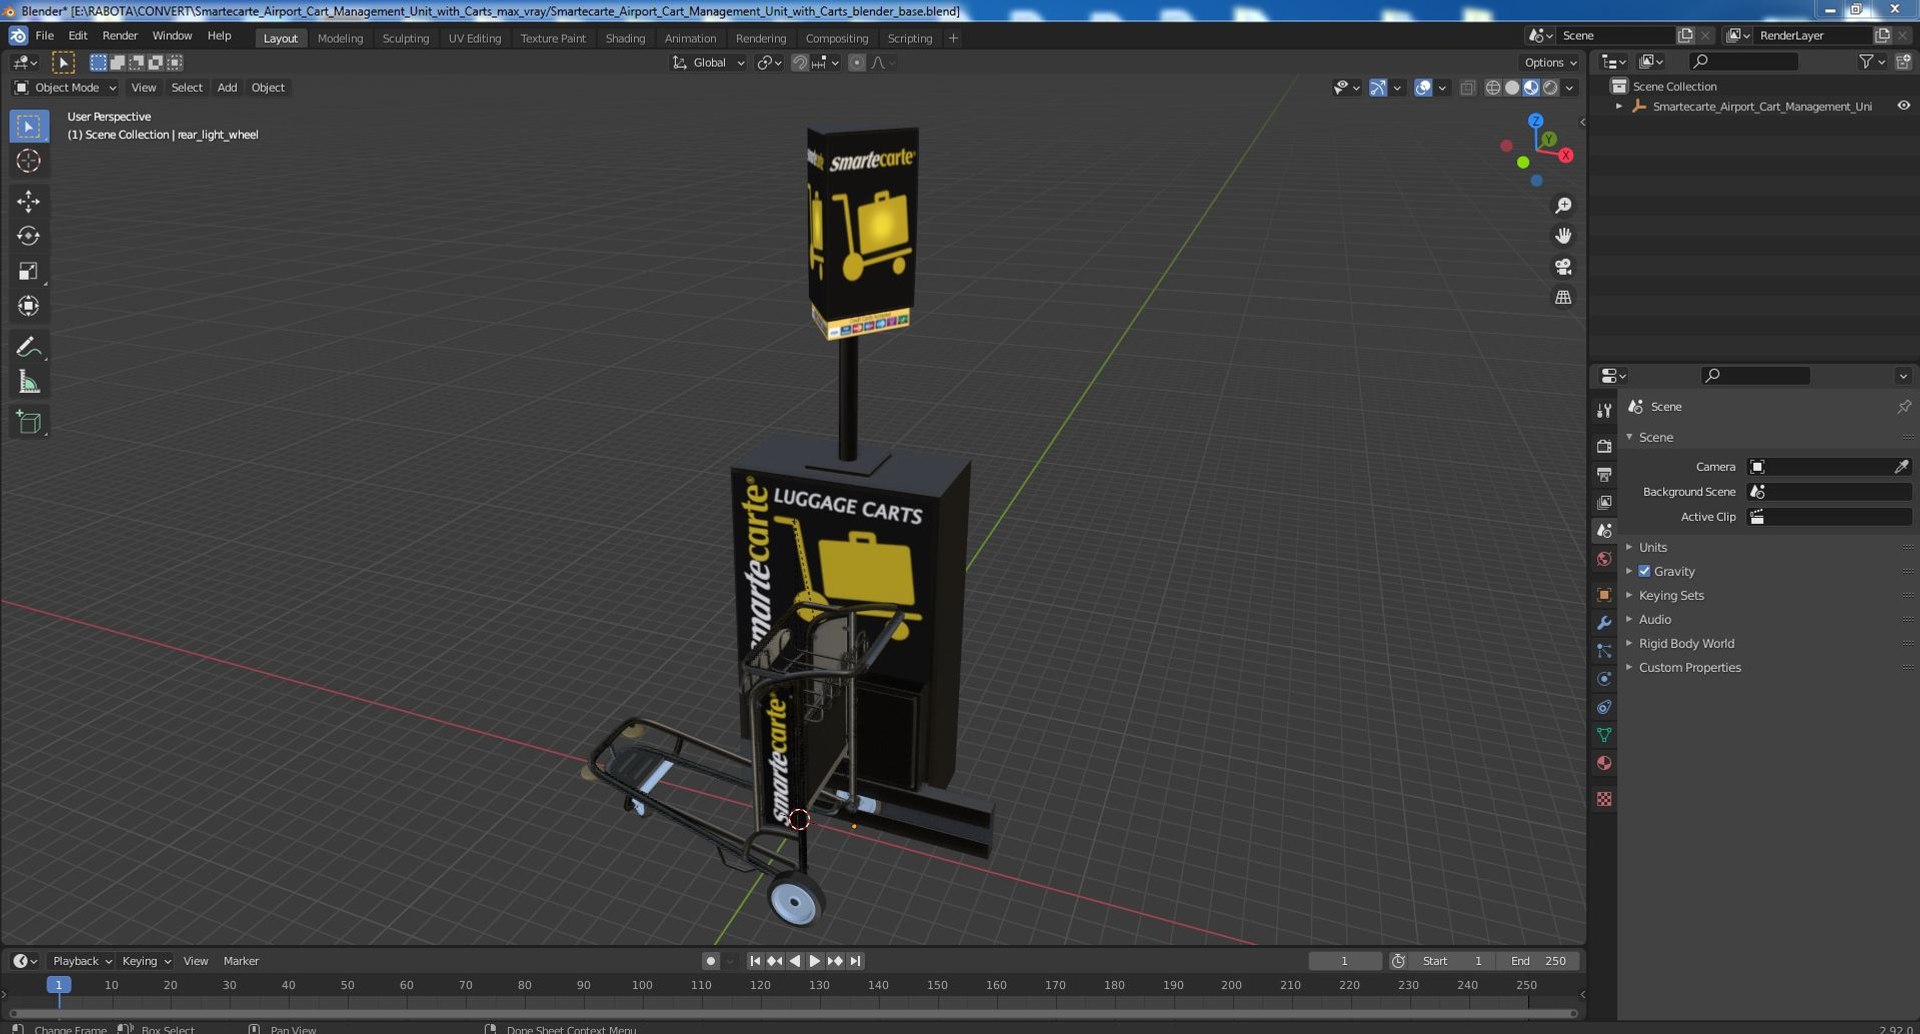Hide Smartecarte collection with eye icon
This screenshot has height=1034, width=1920.
pos(1903,106)
